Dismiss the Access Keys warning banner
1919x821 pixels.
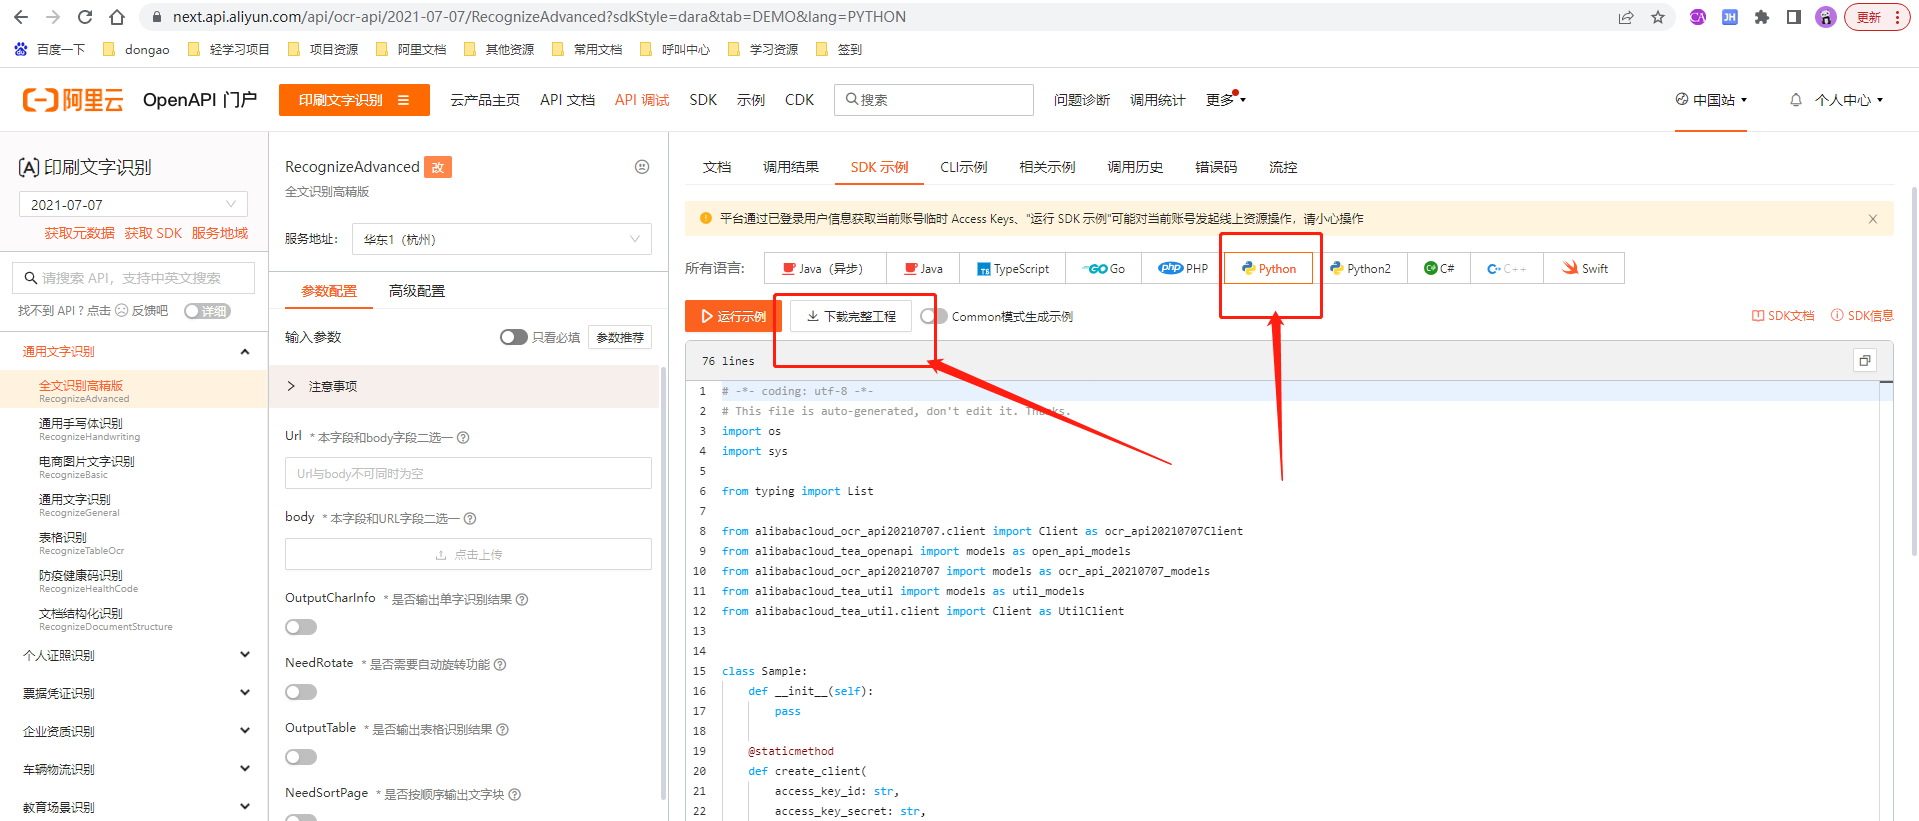pos(1873,219)
